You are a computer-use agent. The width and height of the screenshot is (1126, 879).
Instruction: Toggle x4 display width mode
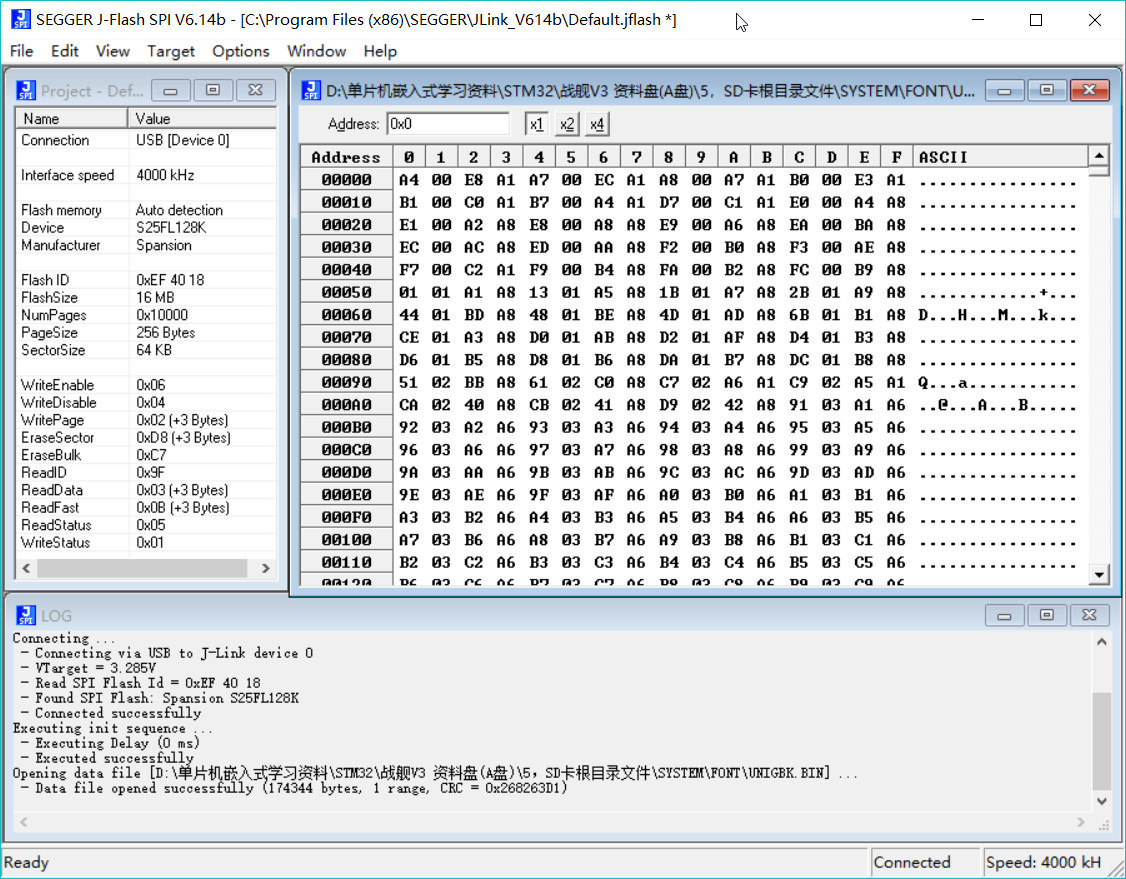(x=597, y=124)
